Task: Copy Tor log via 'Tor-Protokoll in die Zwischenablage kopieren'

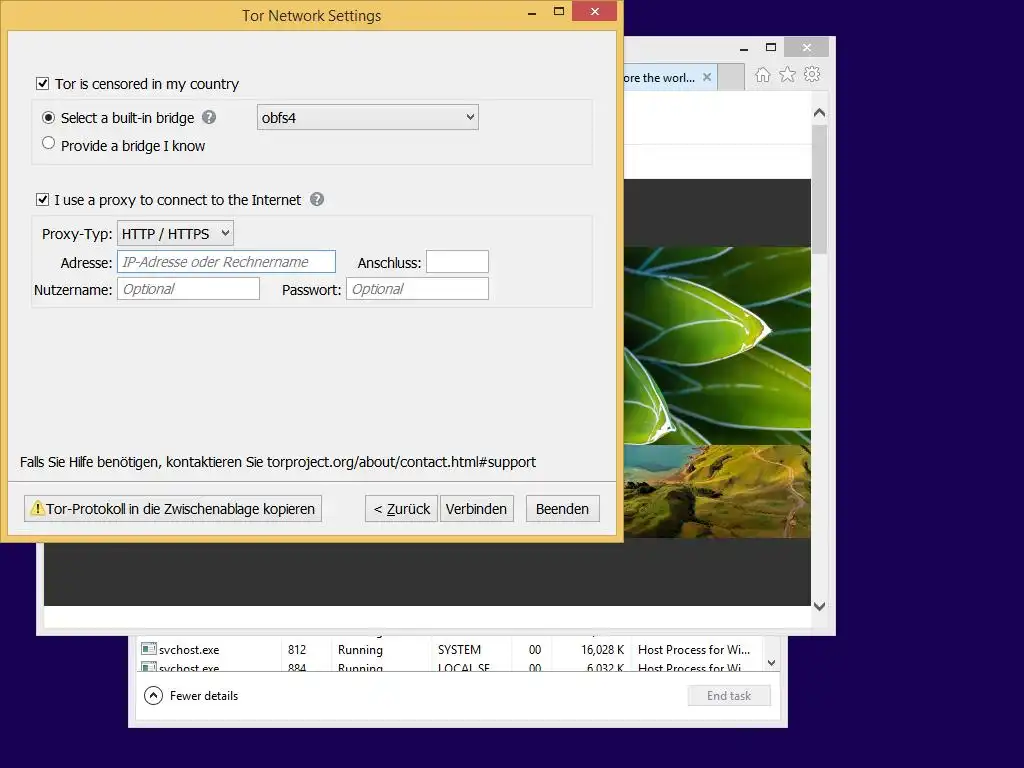Action: [x=173, y=509]
